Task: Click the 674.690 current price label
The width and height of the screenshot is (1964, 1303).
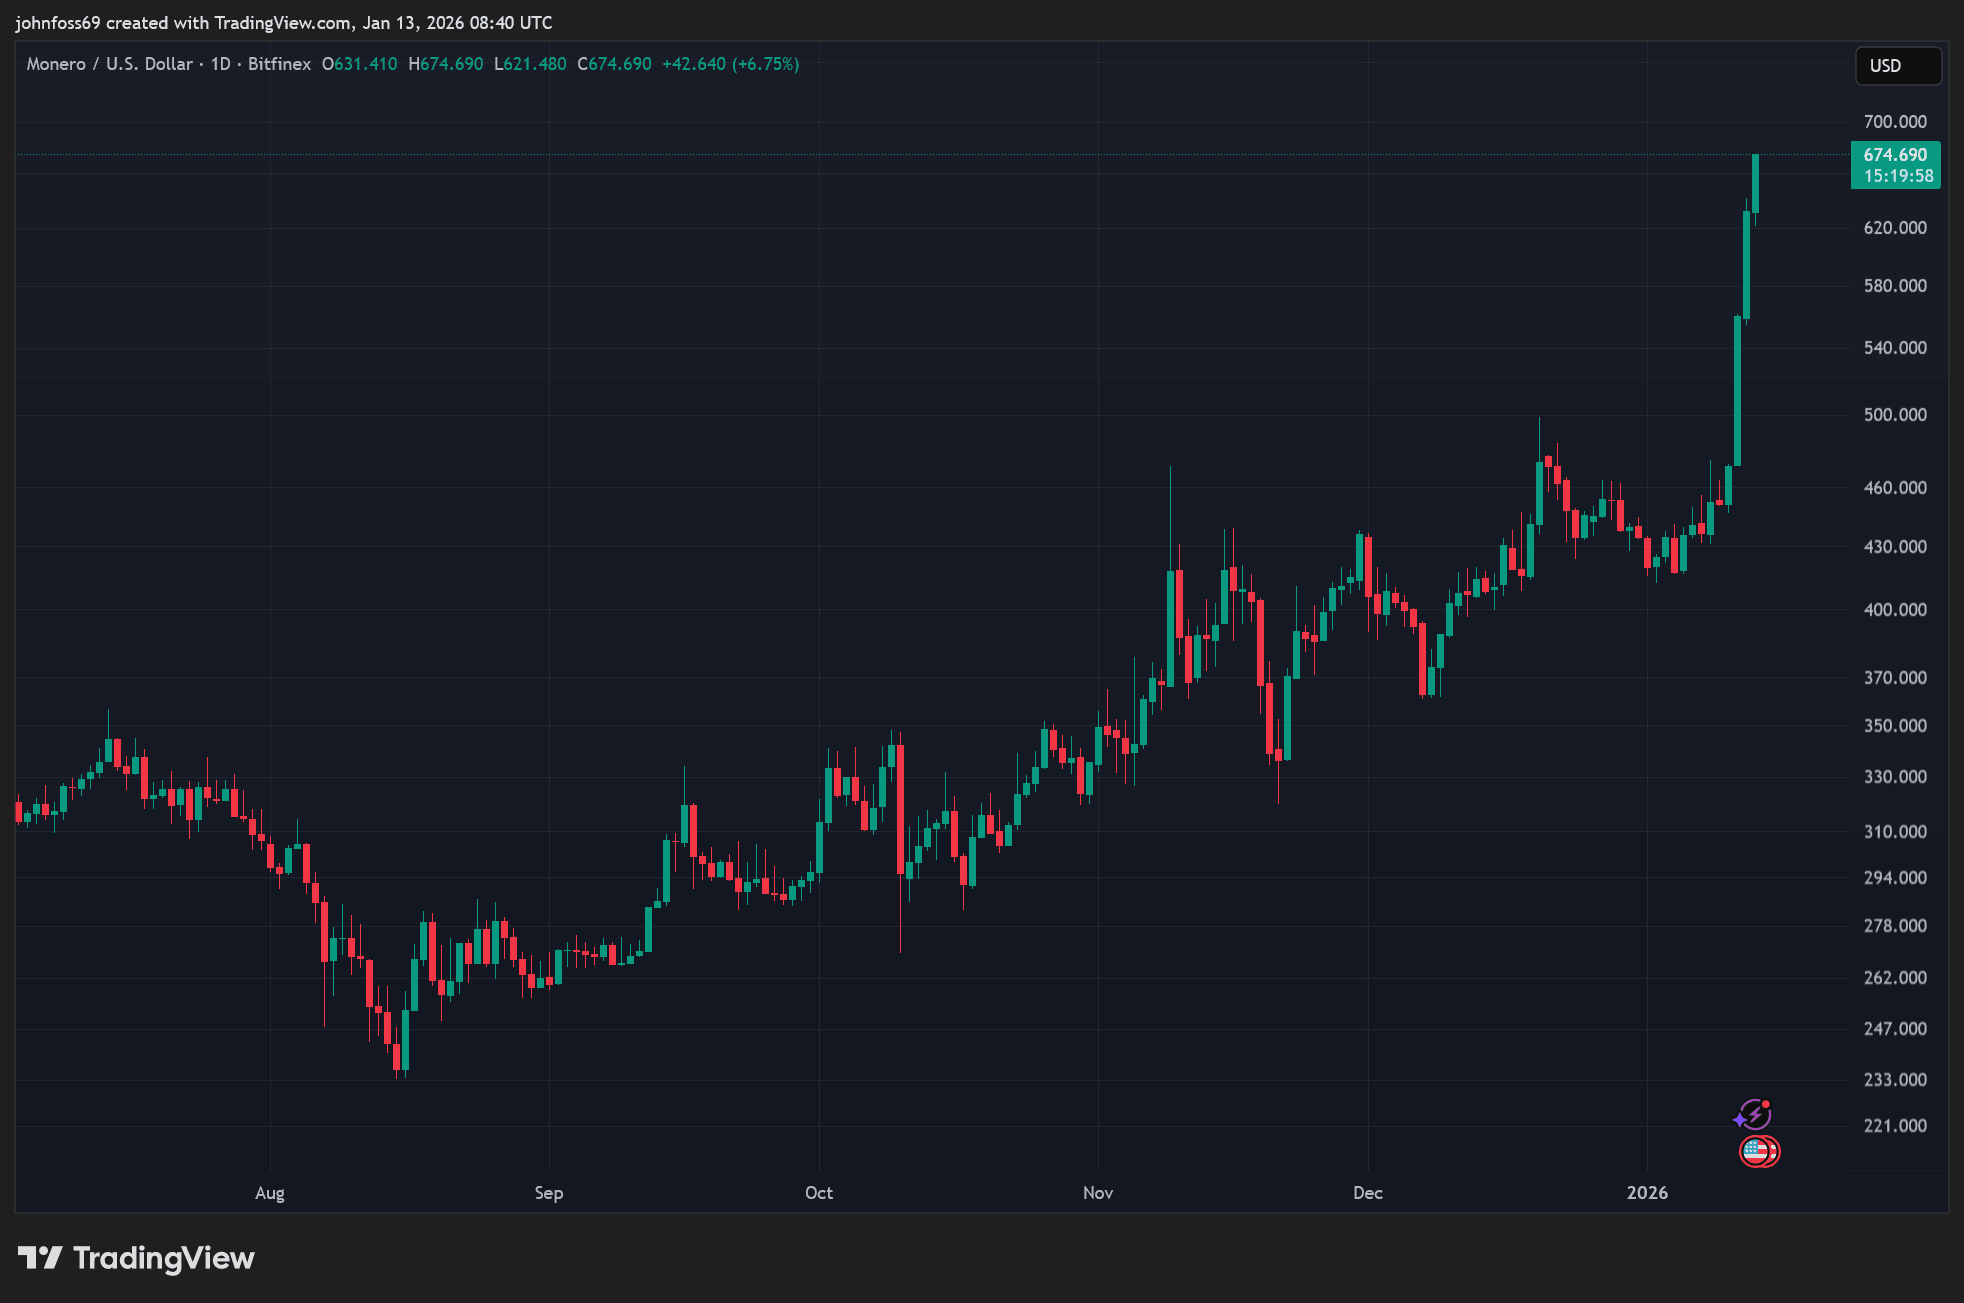Action: pyautogui.click(x=1895, y=155)
